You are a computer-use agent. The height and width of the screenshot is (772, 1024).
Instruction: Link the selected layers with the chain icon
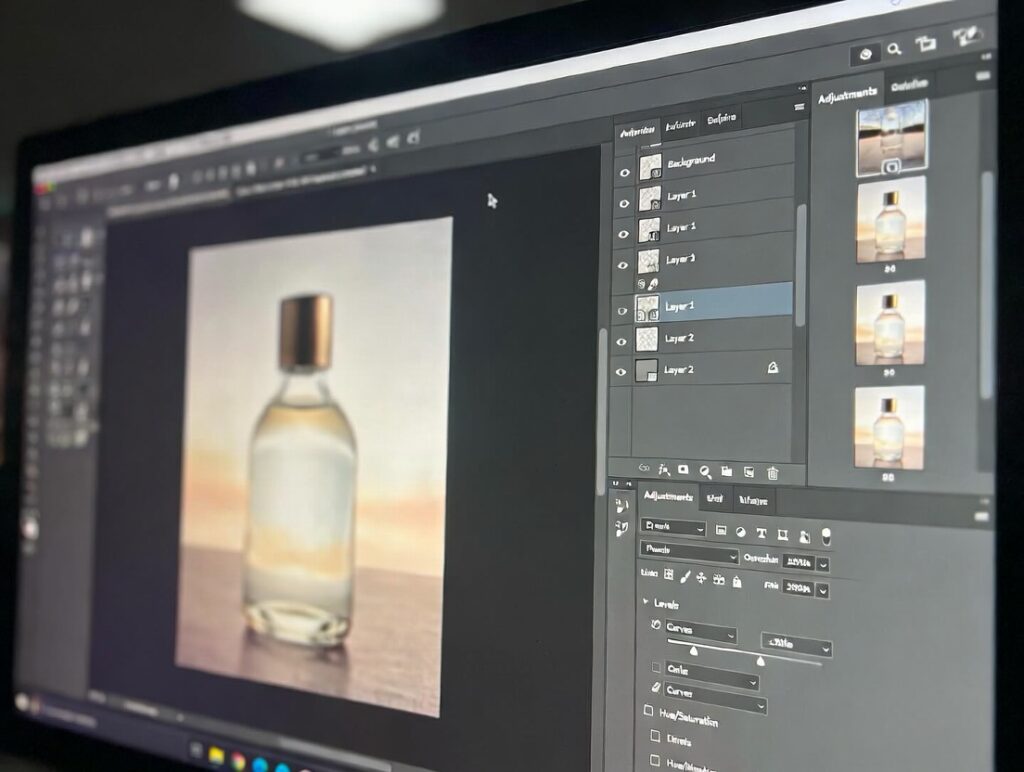point(643,470)
